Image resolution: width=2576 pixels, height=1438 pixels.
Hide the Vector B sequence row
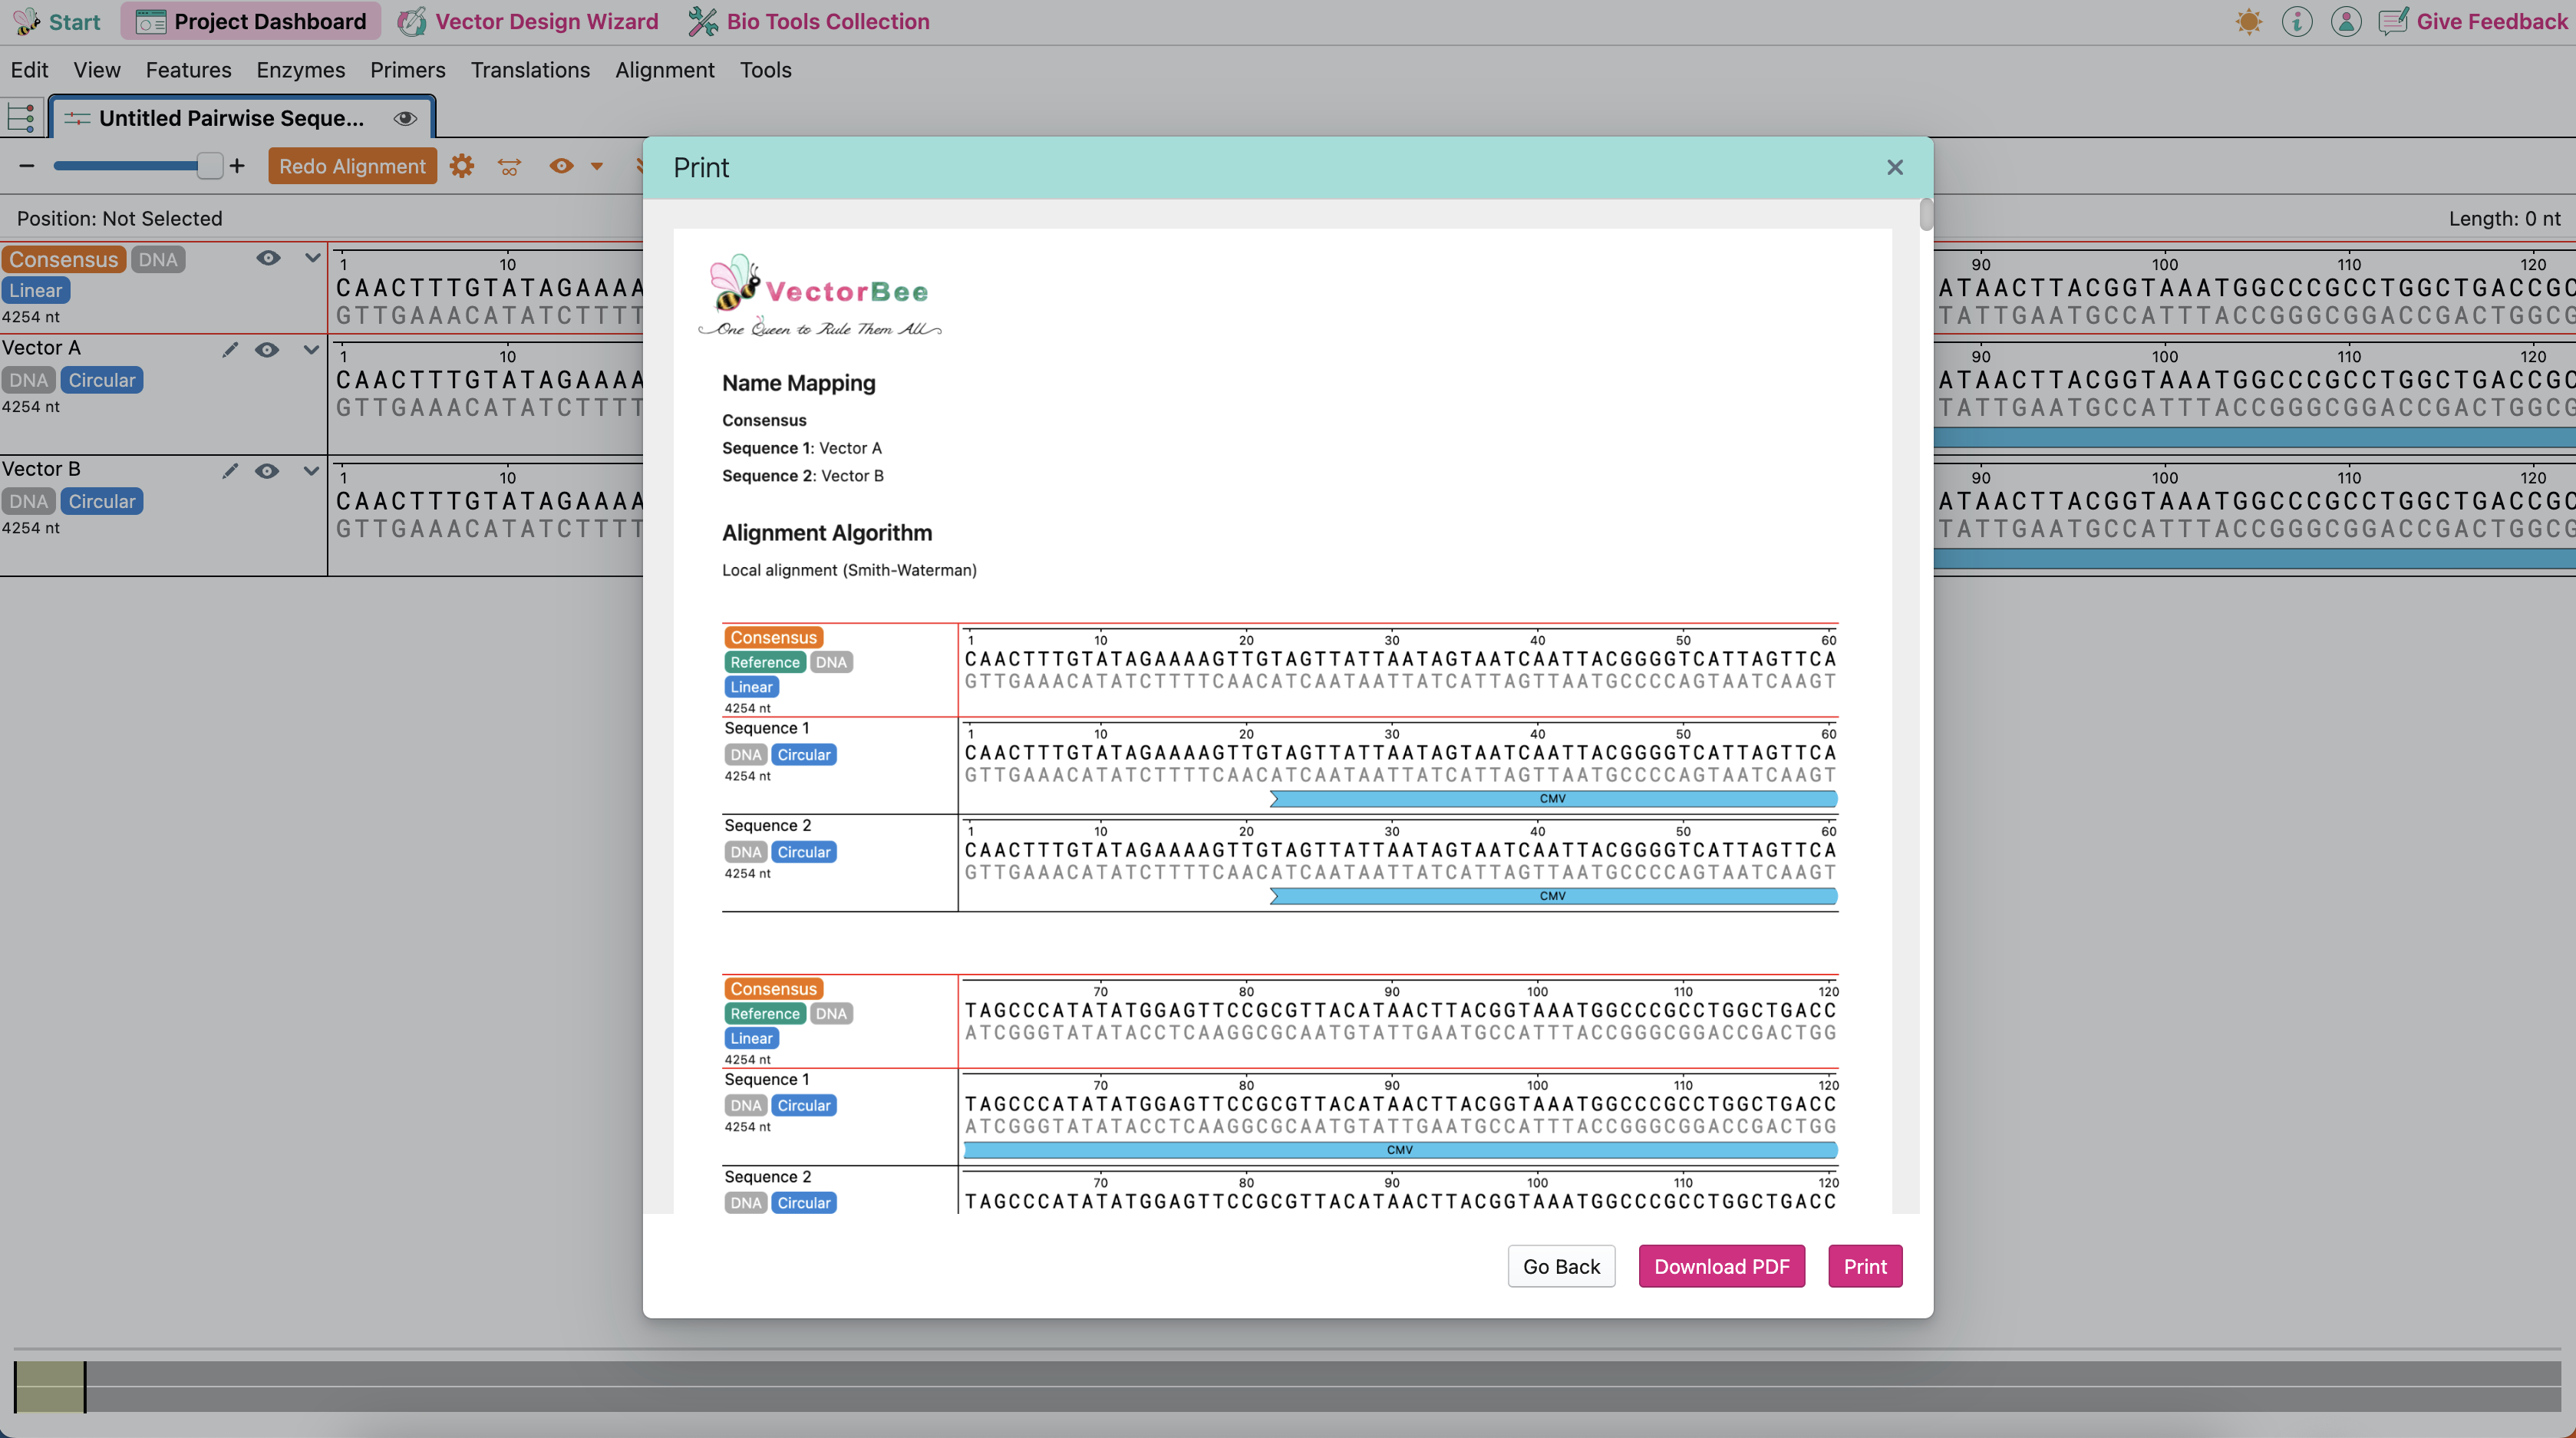tap(266, 470)
